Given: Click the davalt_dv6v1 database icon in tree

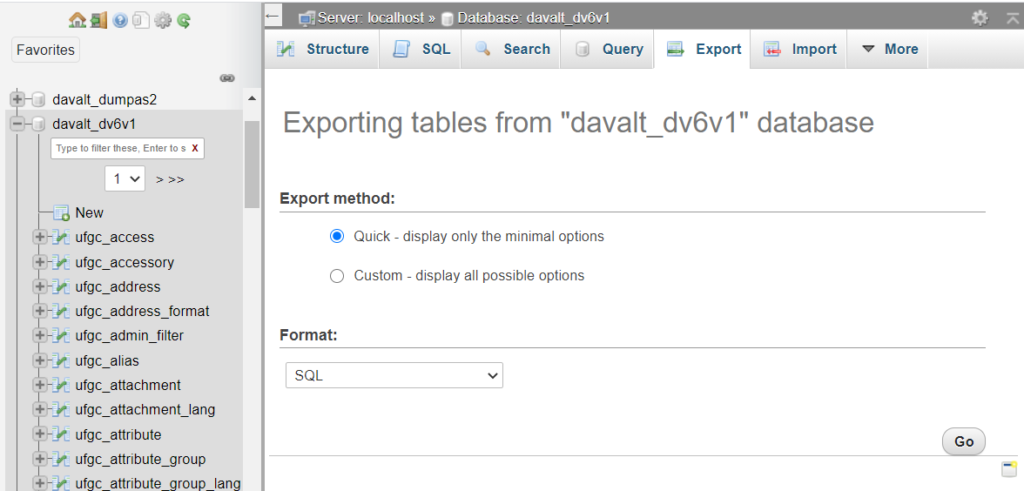Looking at the screenshot, I should (39, 124).
